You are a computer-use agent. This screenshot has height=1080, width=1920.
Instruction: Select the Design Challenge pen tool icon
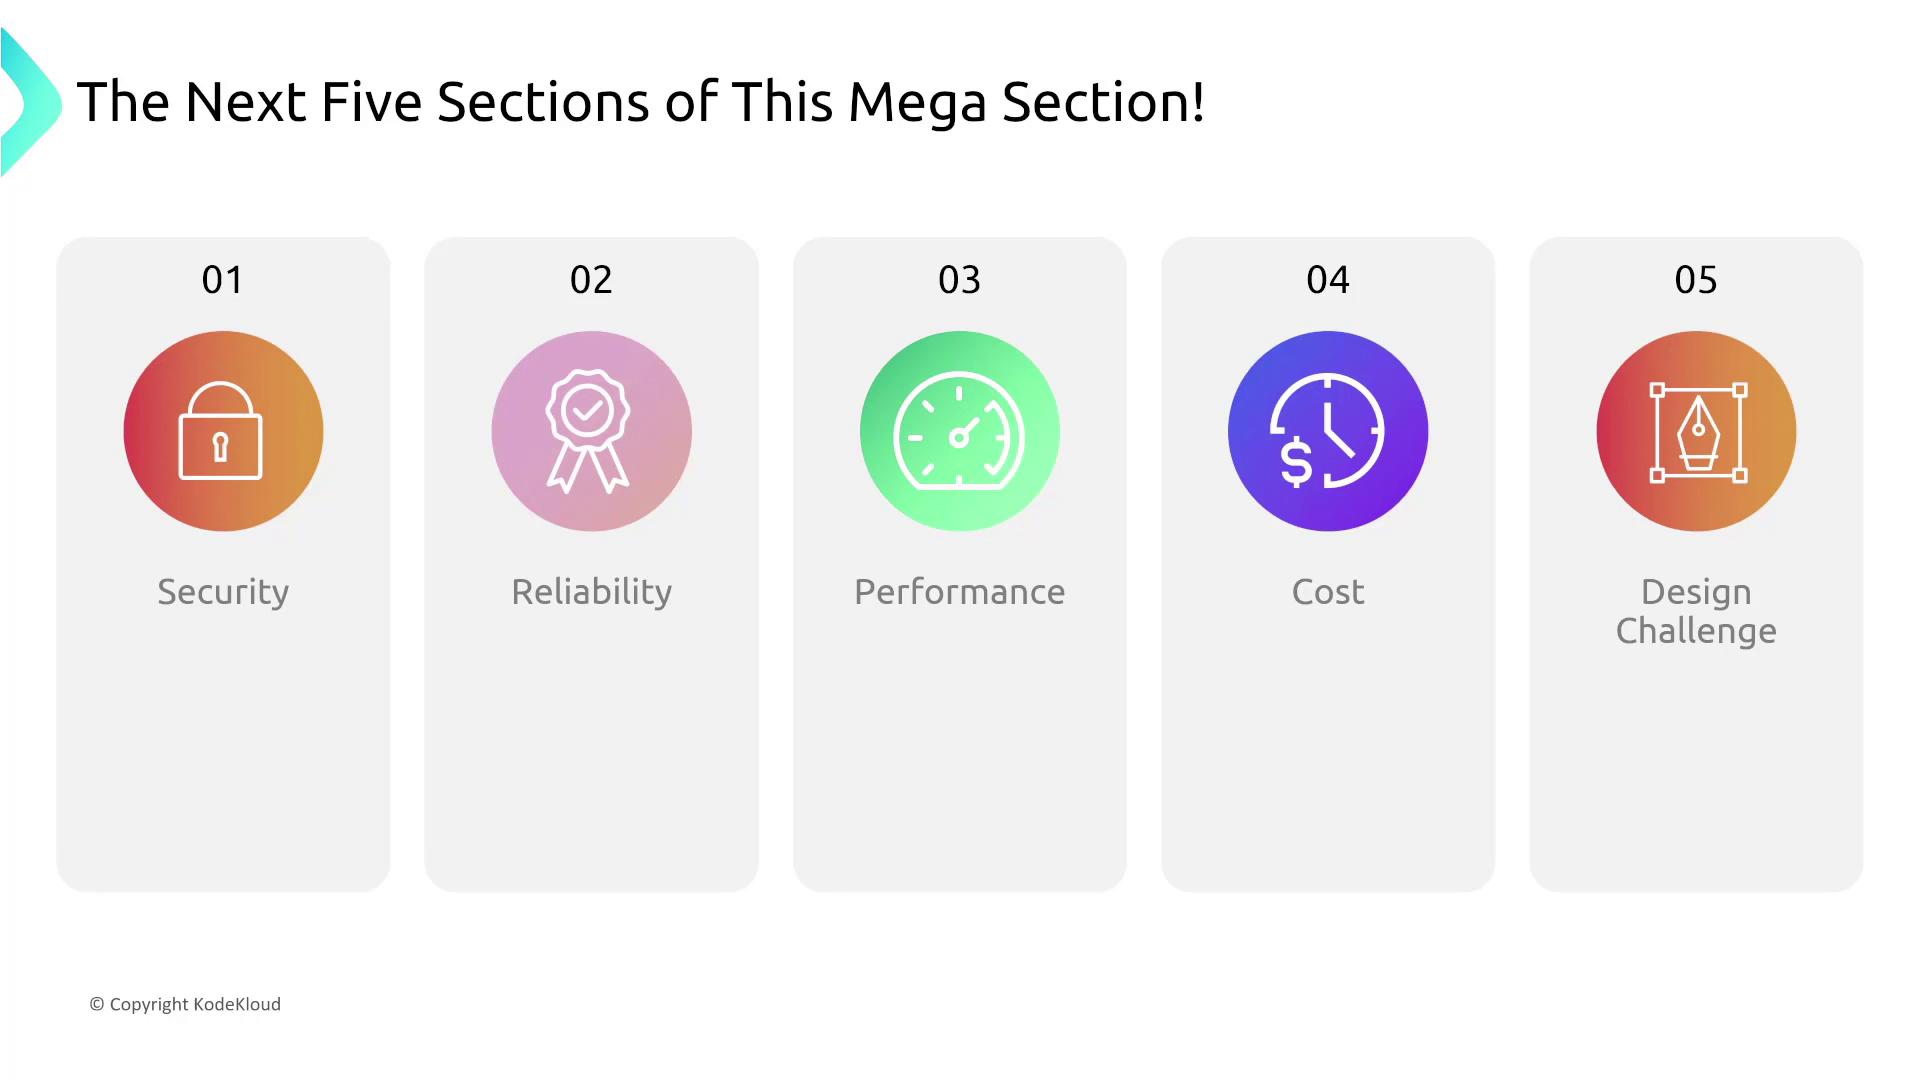coord(1696,431)
